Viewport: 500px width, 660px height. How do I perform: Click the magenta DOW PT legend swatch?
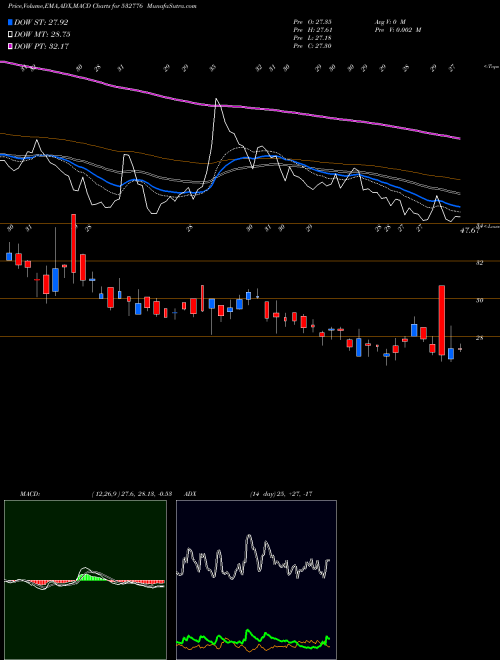pos(10,46)
